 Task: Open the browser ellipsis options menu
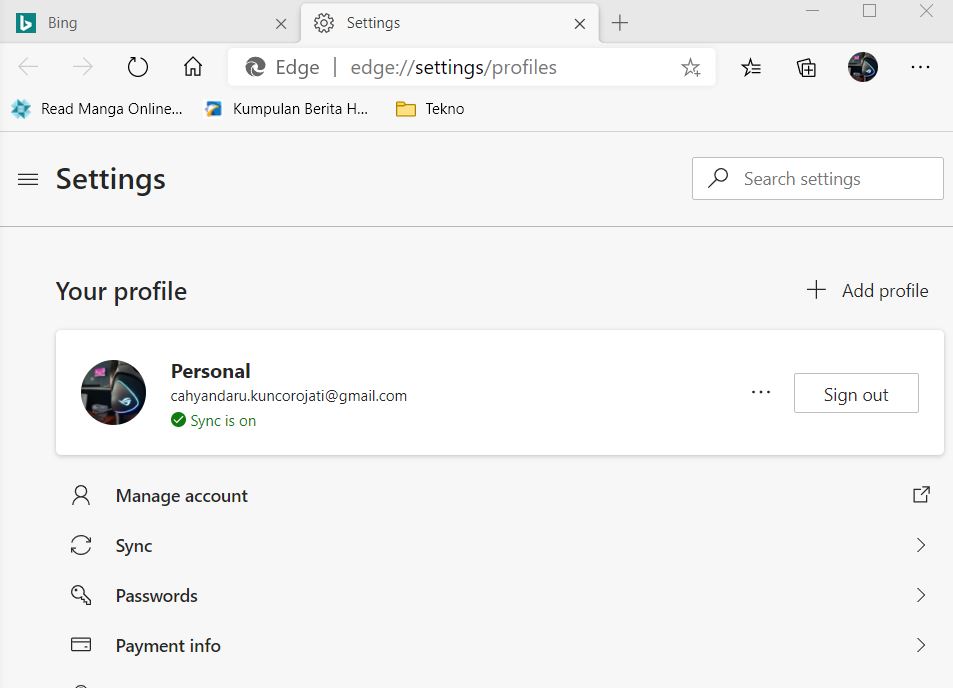pos(919,67)
